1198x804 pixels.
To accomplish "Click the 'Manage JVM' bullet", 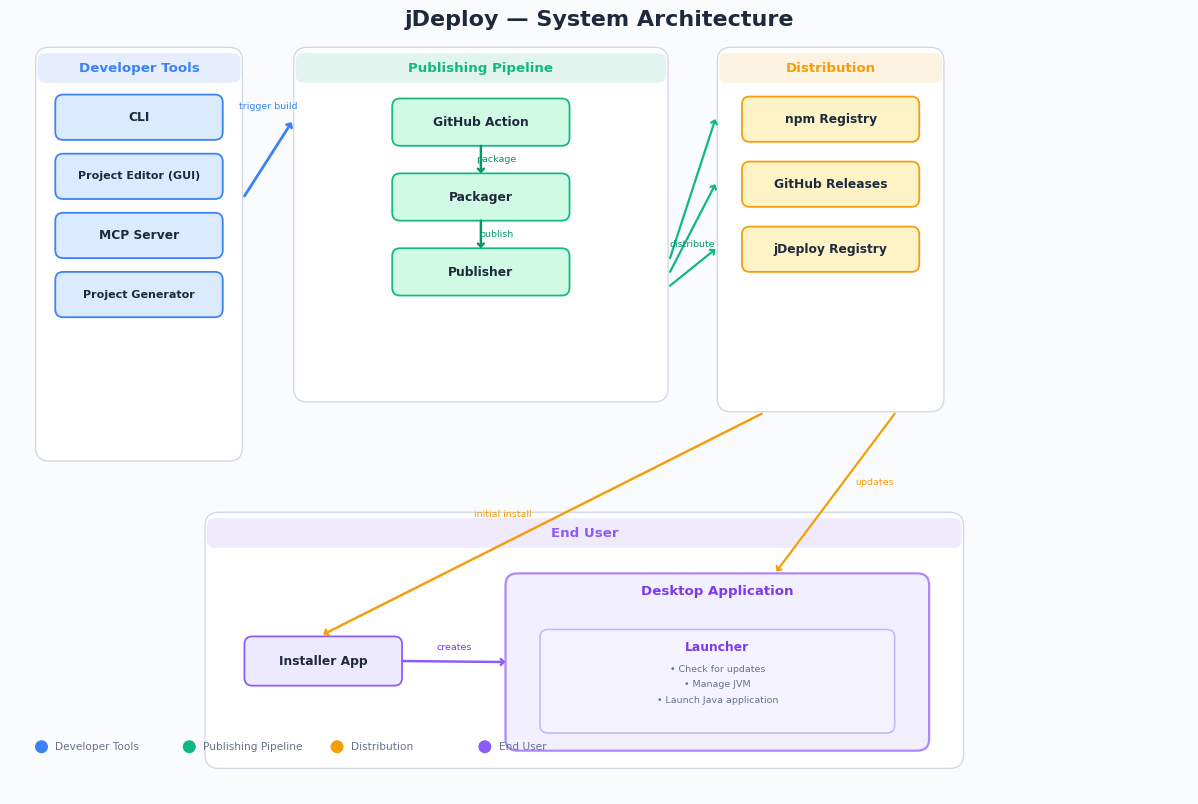I will tap(717, 684).
